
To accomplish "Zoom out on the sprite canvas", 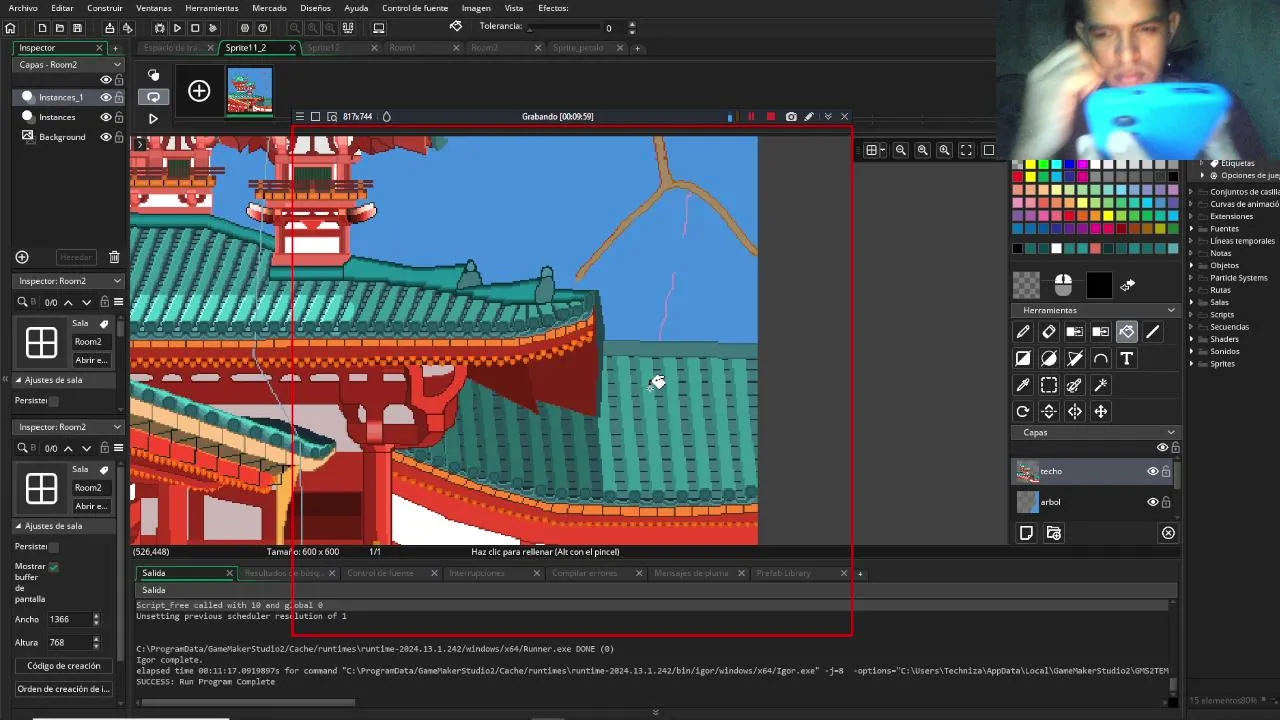I will (901, 150).
